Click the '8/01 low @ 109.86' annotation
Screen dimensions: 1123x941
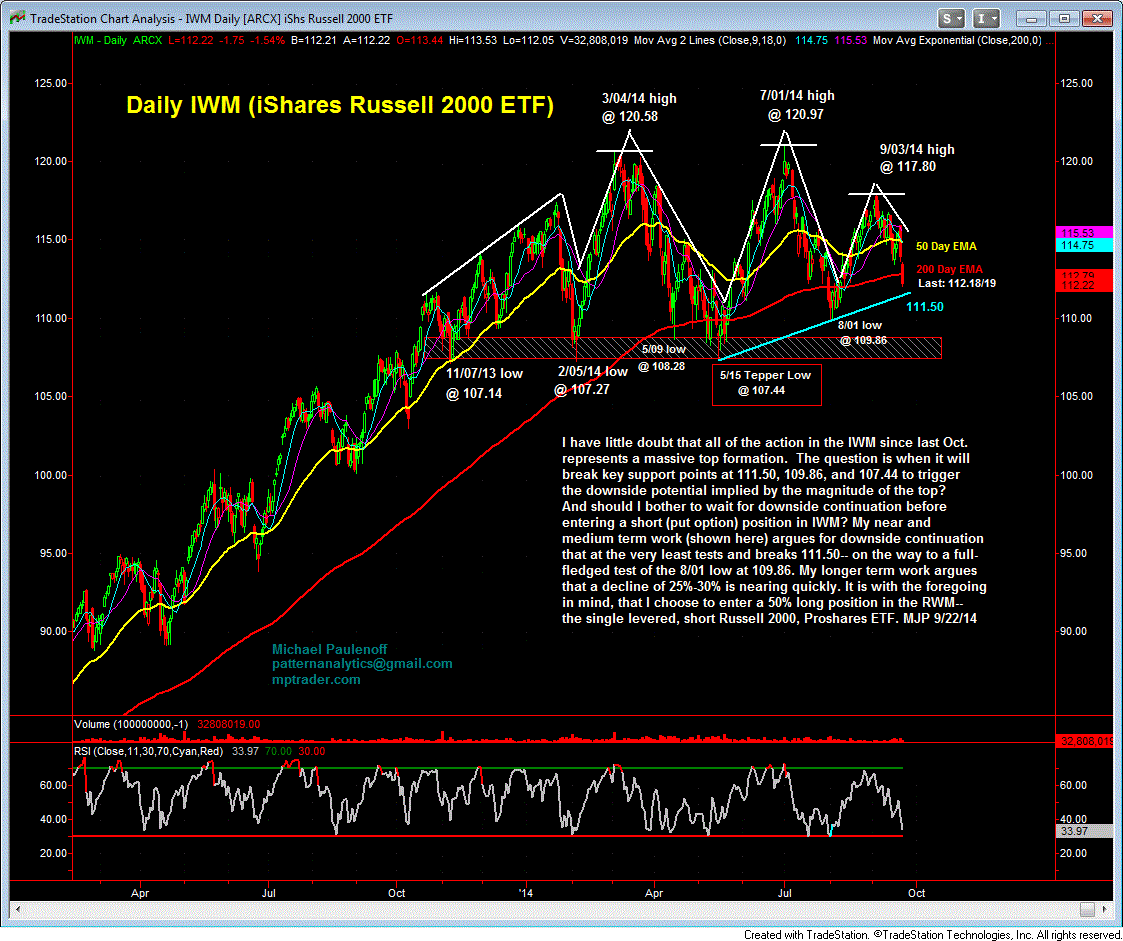(x=862, y=333)
